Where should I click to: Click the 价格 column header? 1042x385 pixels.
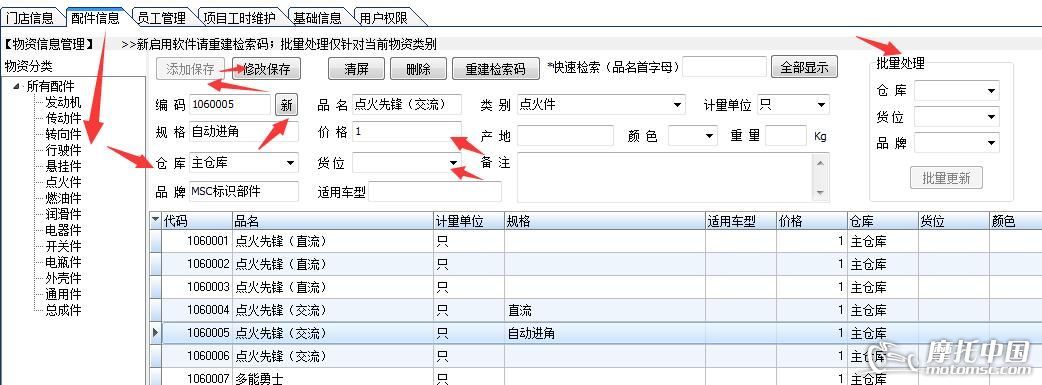811,221
